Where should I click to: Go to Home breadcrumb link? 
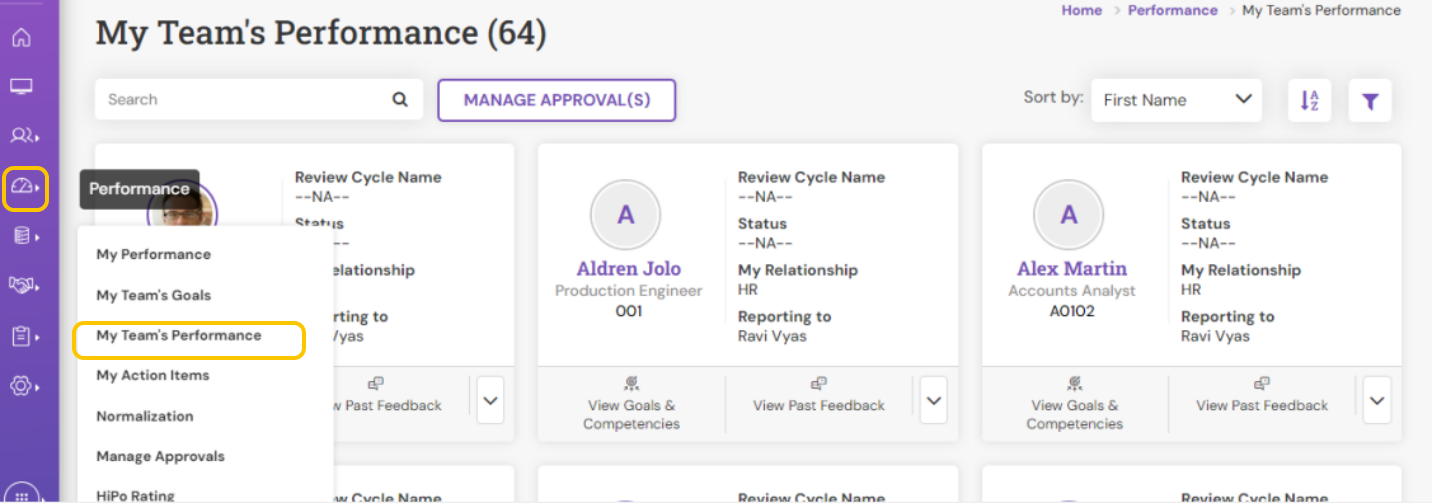point(1081,10)
